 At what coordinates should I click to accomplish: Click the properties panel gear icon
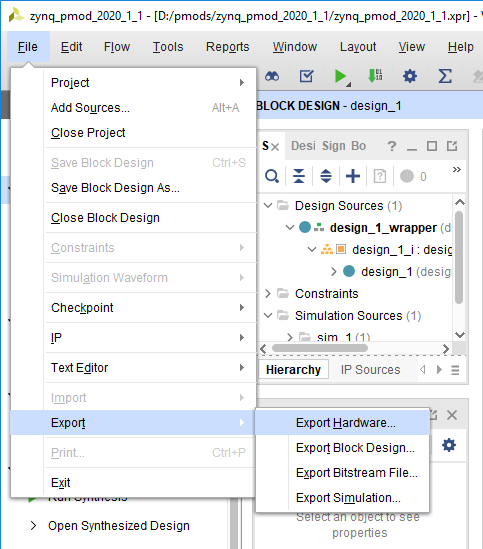(x=449, y=445)
